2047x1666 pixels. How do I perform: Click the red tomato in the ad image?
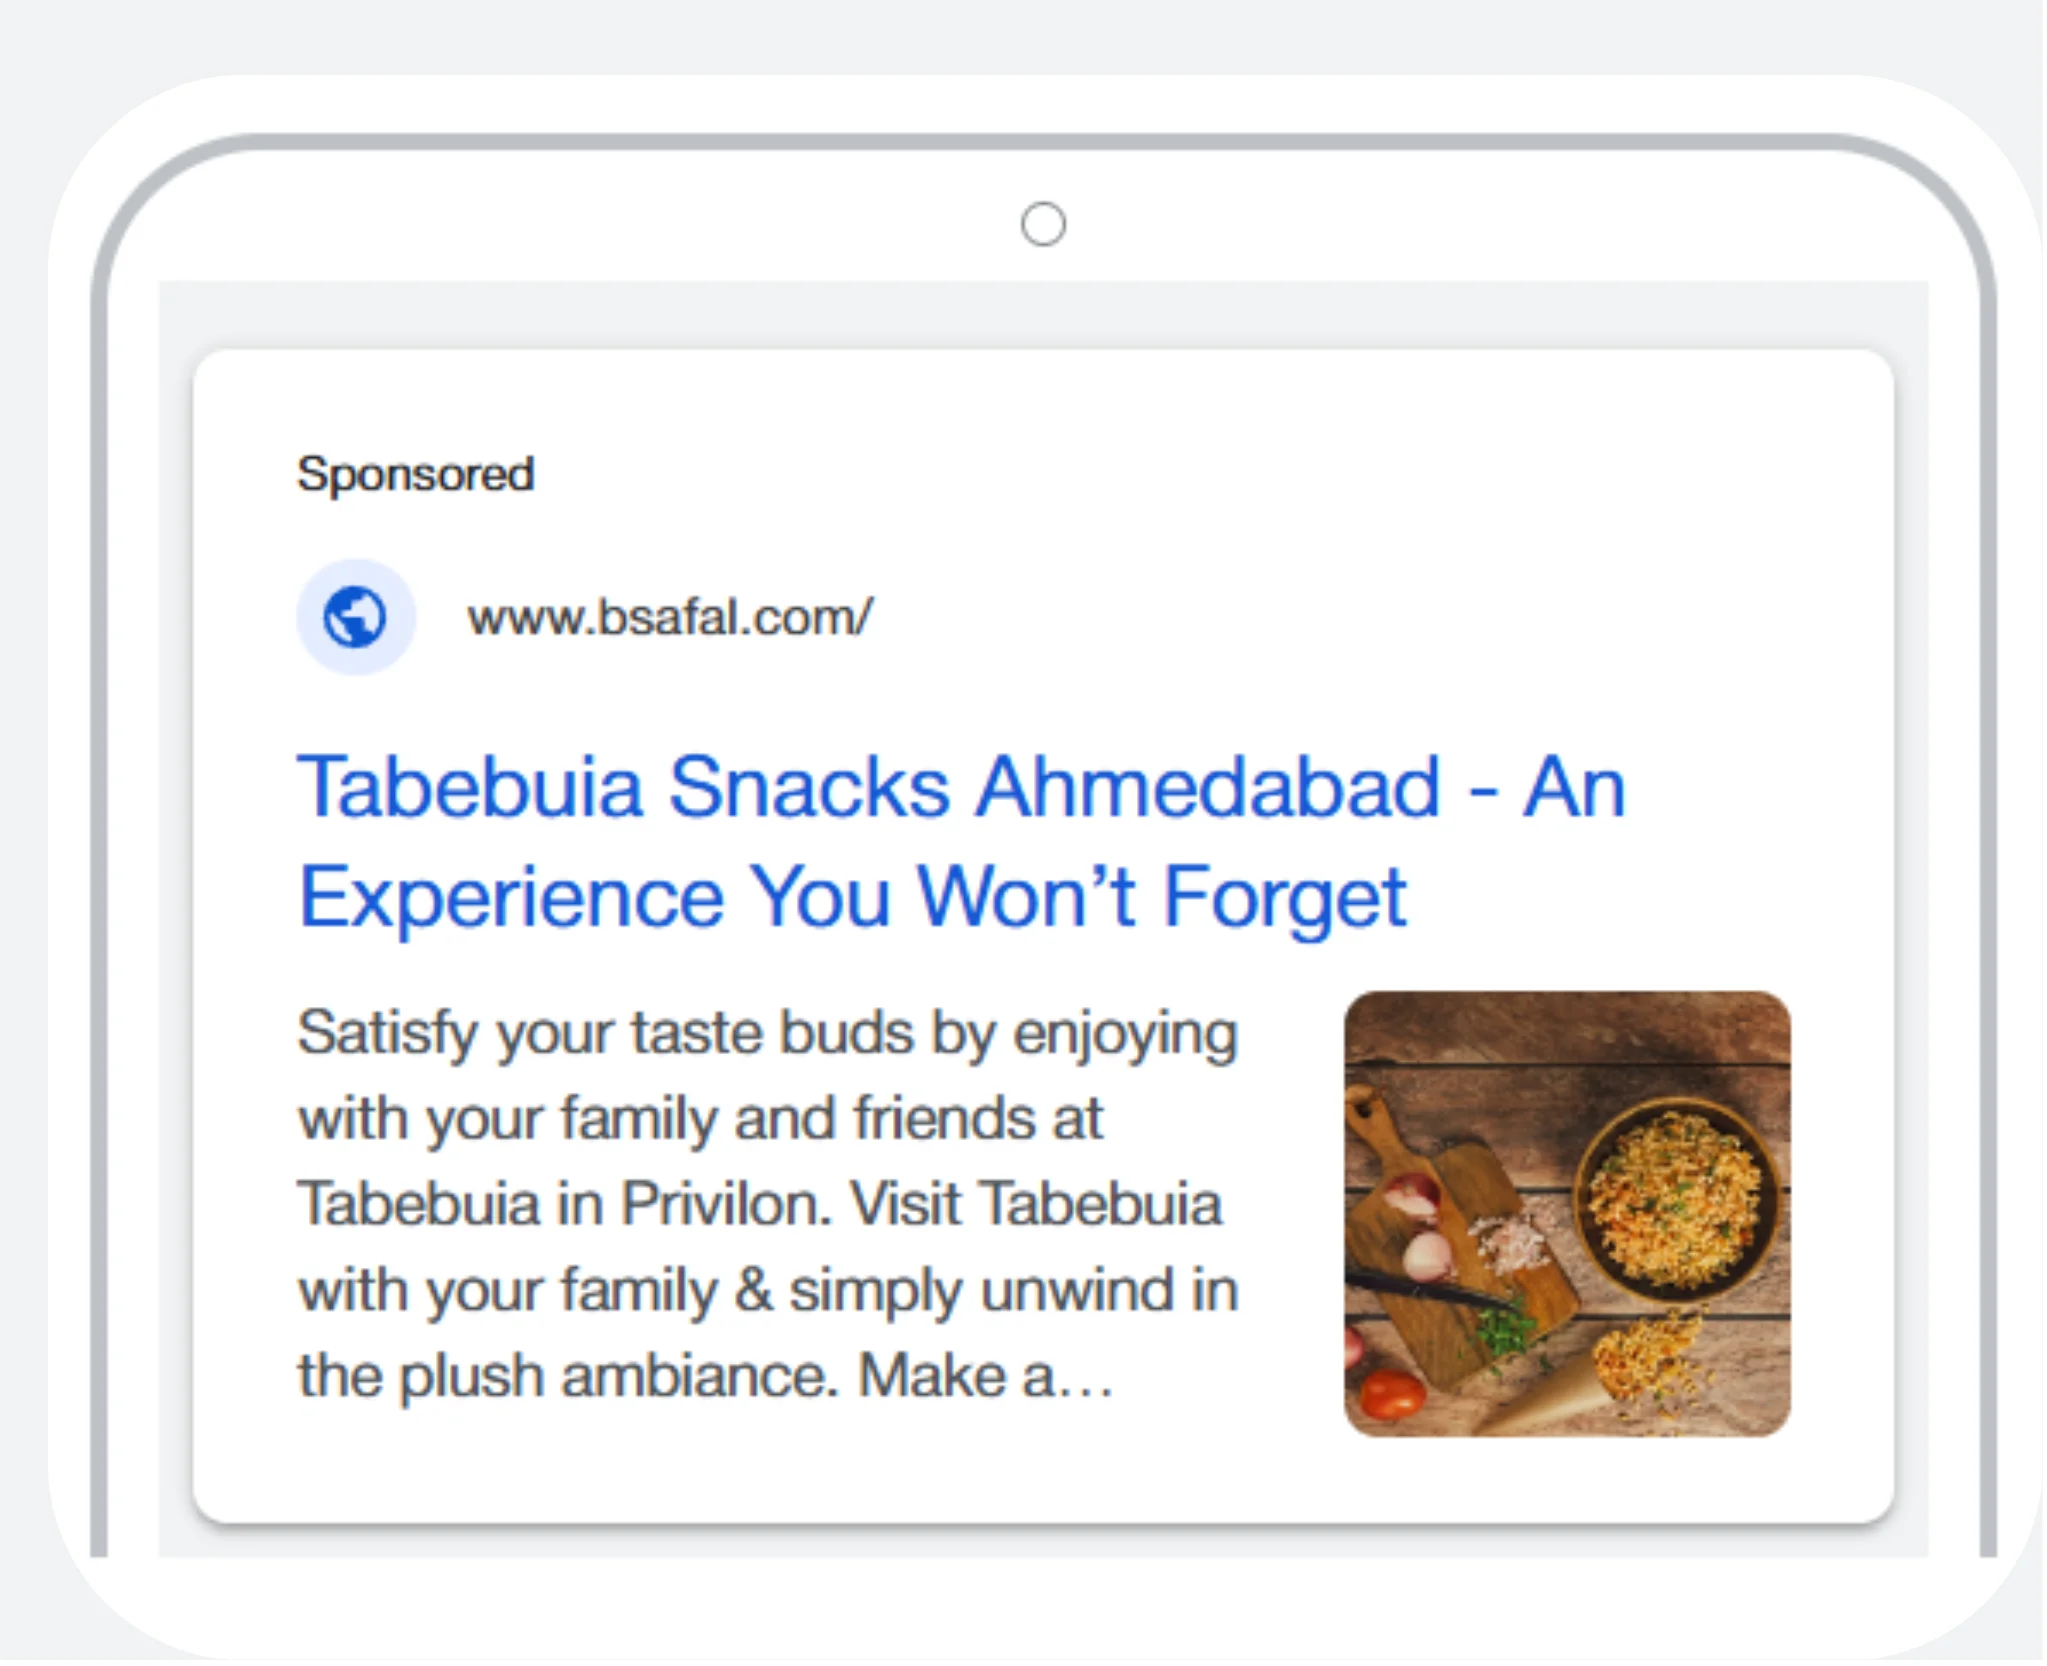1392,1392
